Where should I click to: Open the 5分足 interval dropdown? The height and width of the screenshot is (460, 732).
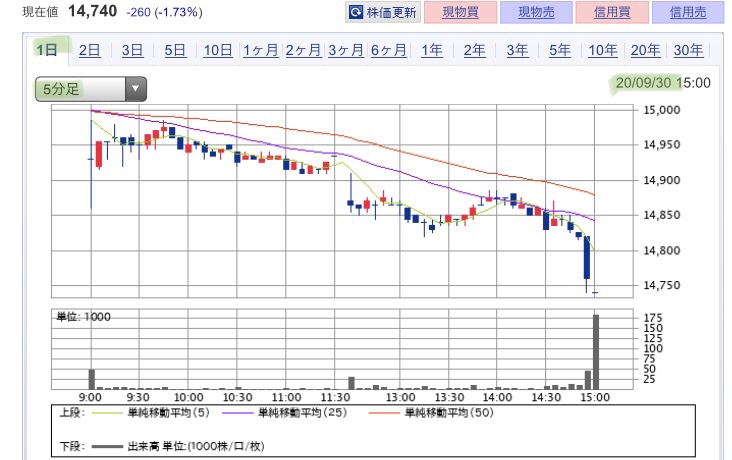coord(91,89)
